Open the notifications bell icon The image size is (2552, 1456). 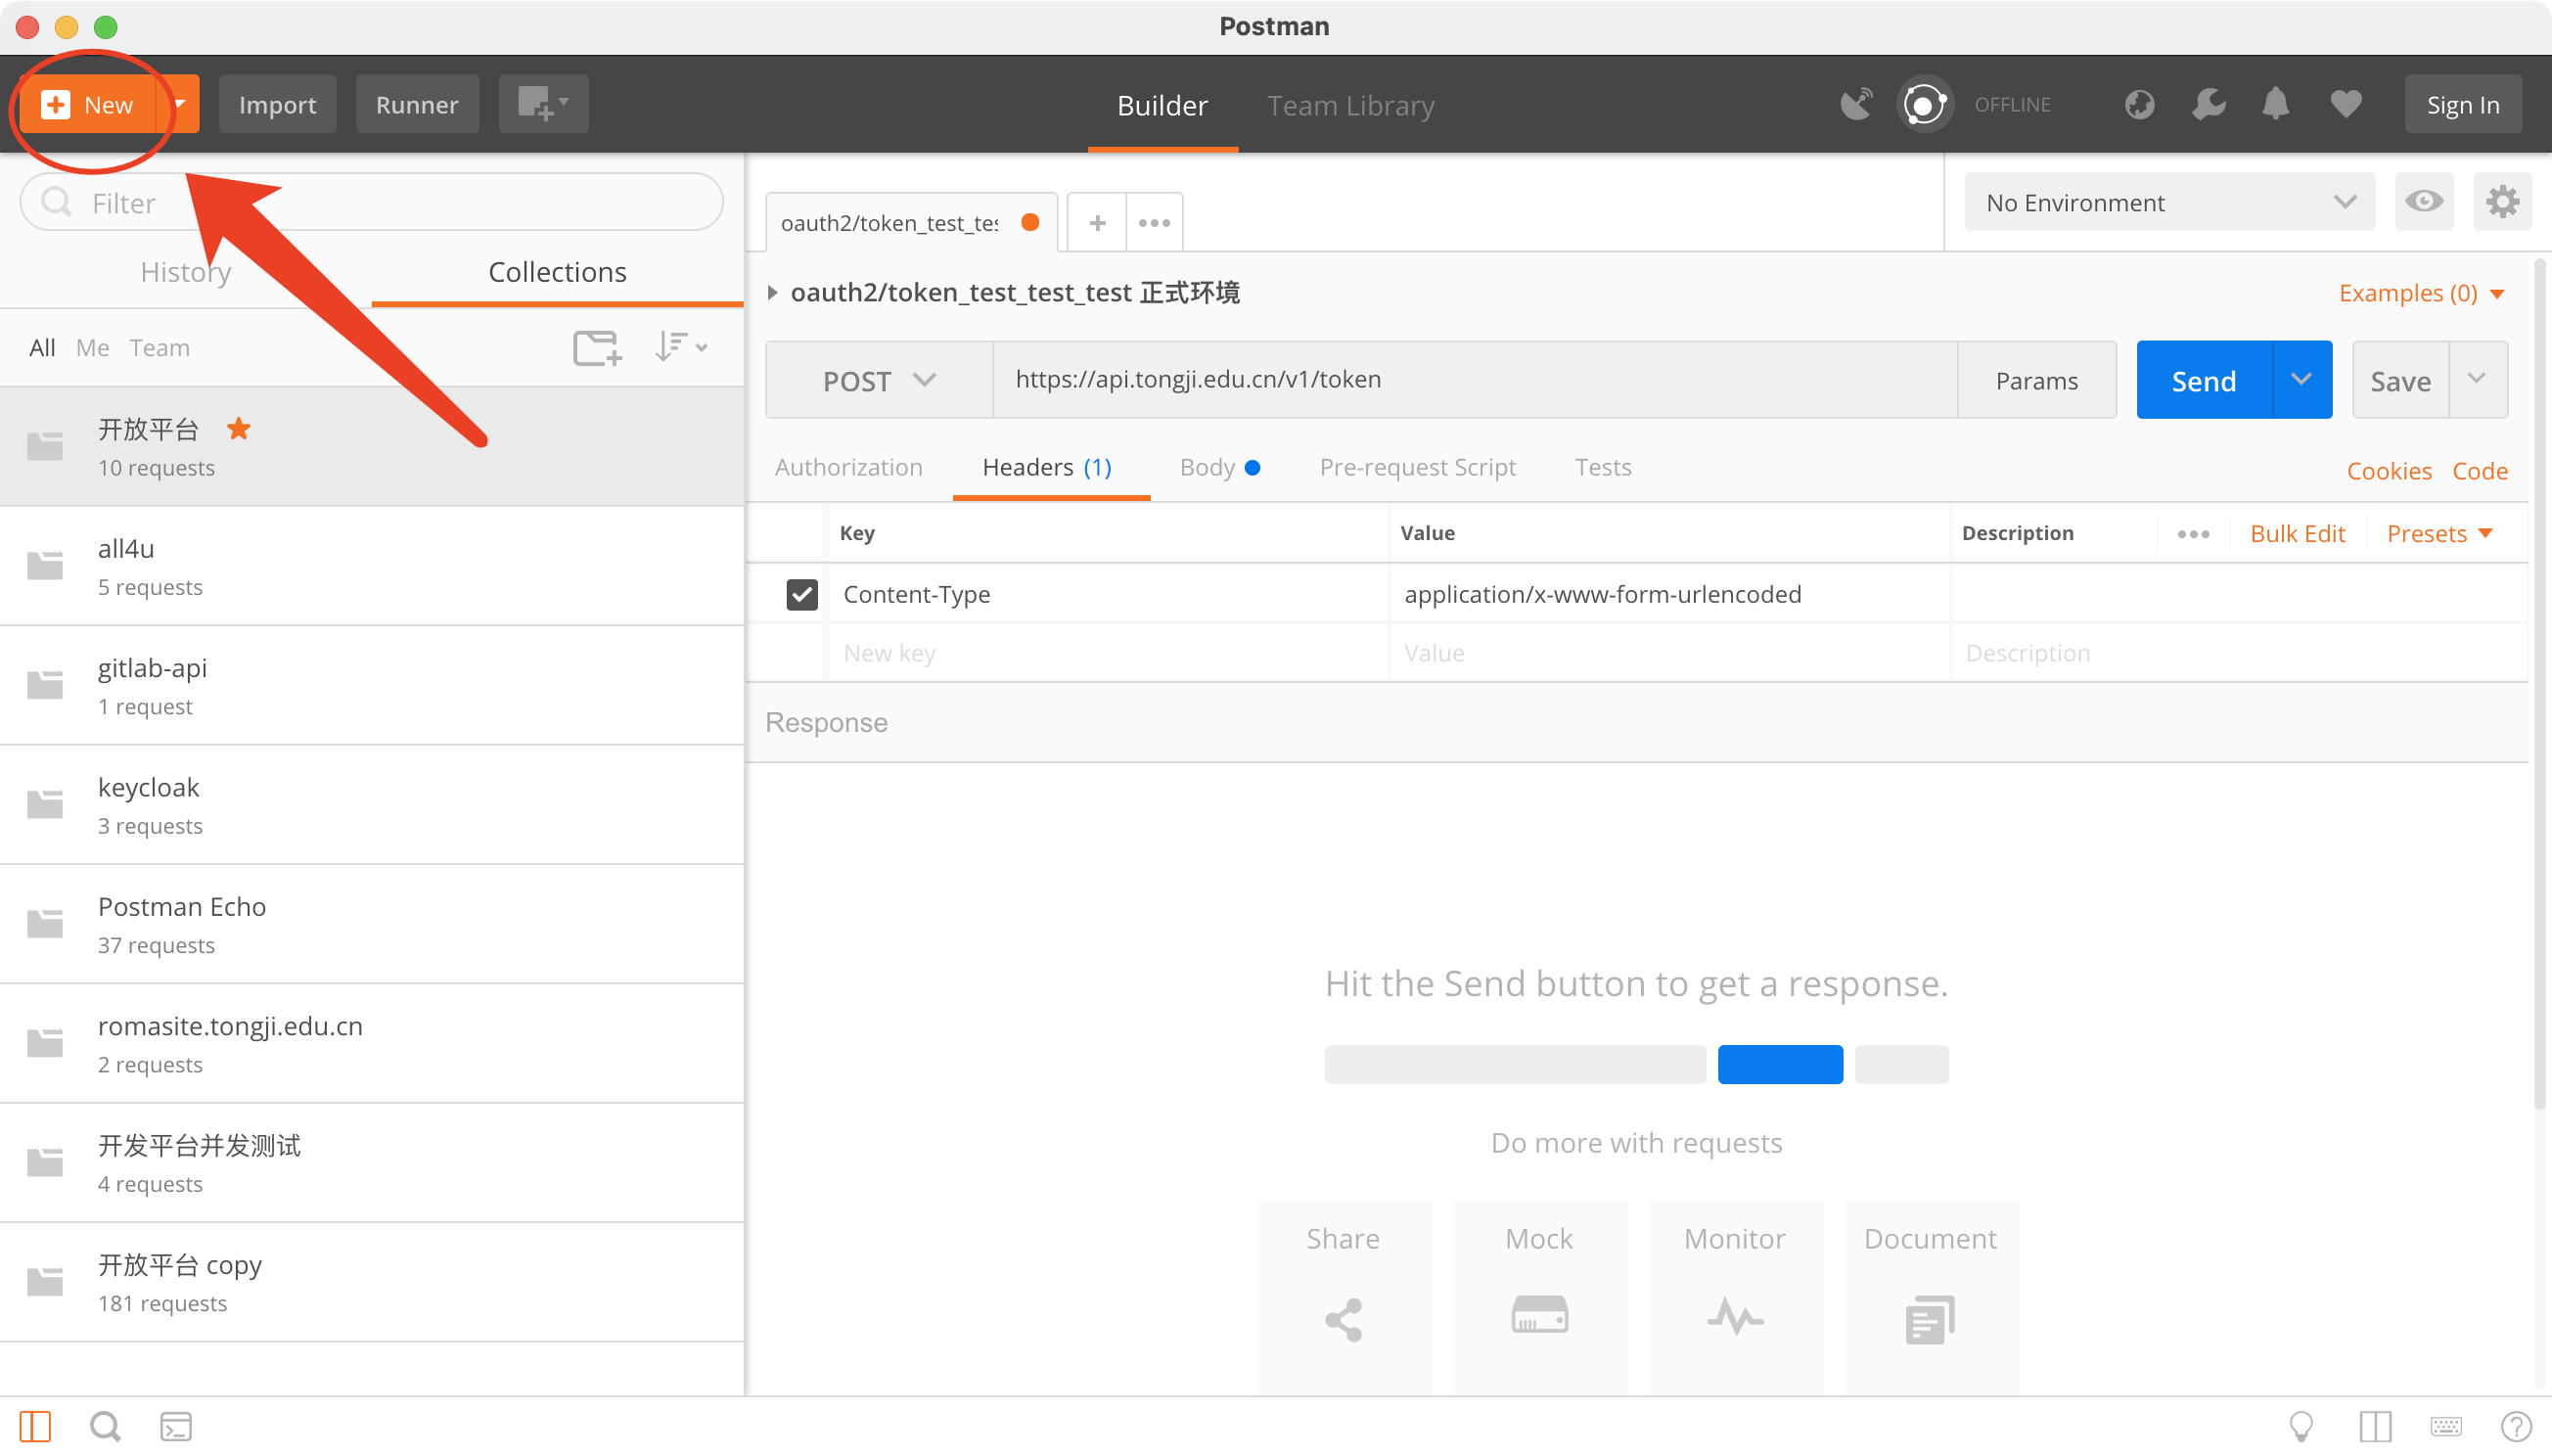[x=2276, y=104]
